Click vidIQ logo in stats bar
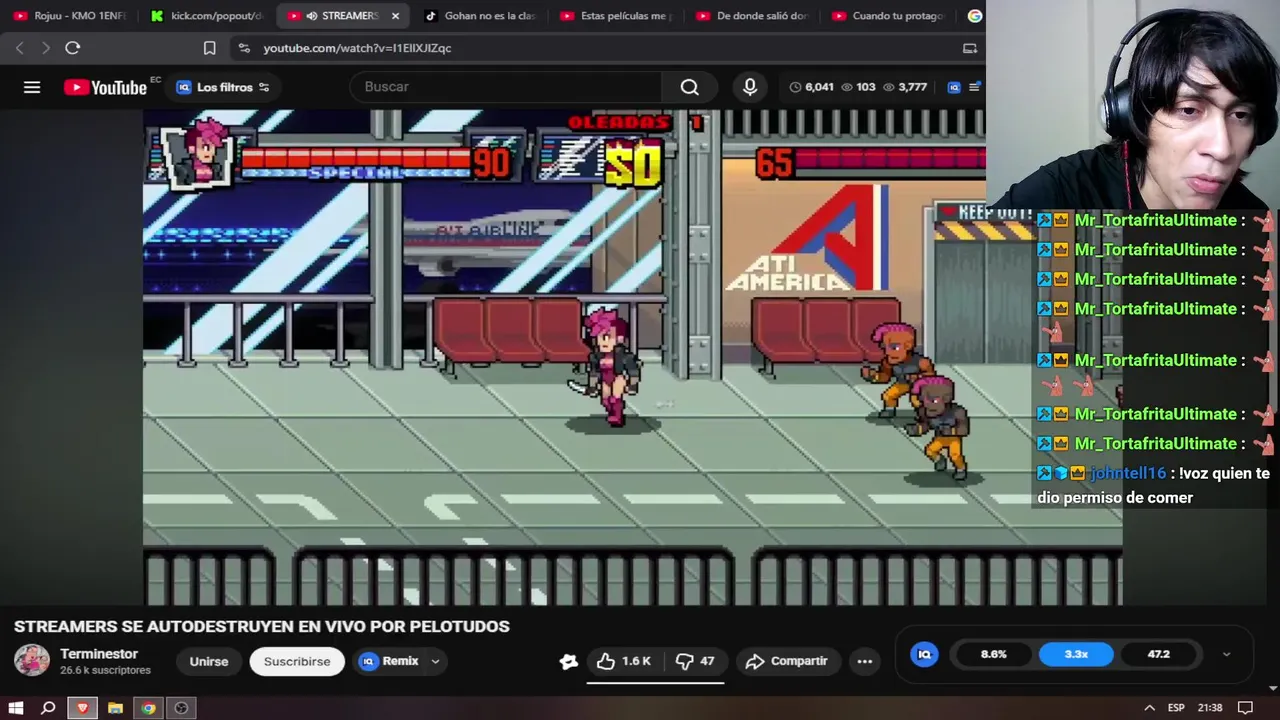Image resolution: width=1280 pixels, height=720 pixels. pos(924,654)
